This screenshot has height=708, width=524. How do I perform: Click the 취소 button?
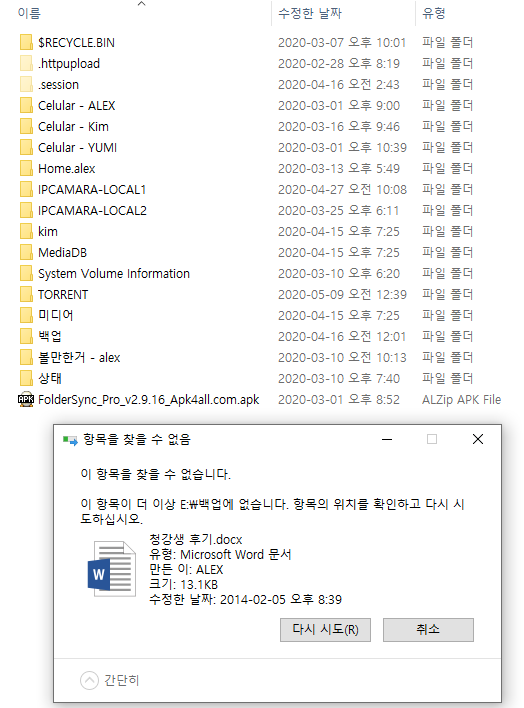[428, 629]
